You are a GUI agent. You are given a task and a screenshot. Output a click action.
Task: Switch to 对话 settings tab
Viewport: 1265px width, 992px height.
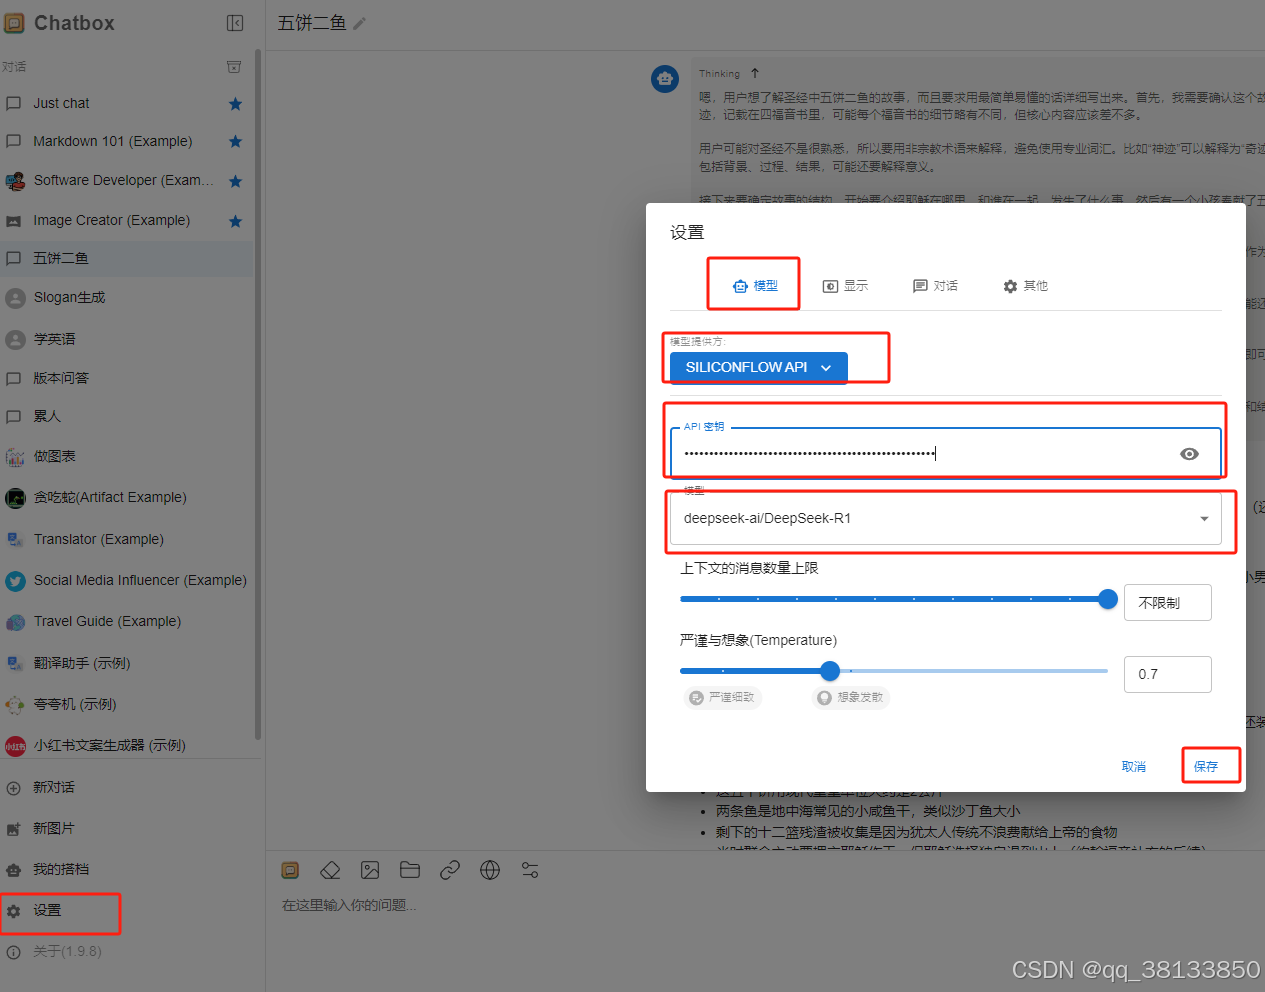(935, 286)
